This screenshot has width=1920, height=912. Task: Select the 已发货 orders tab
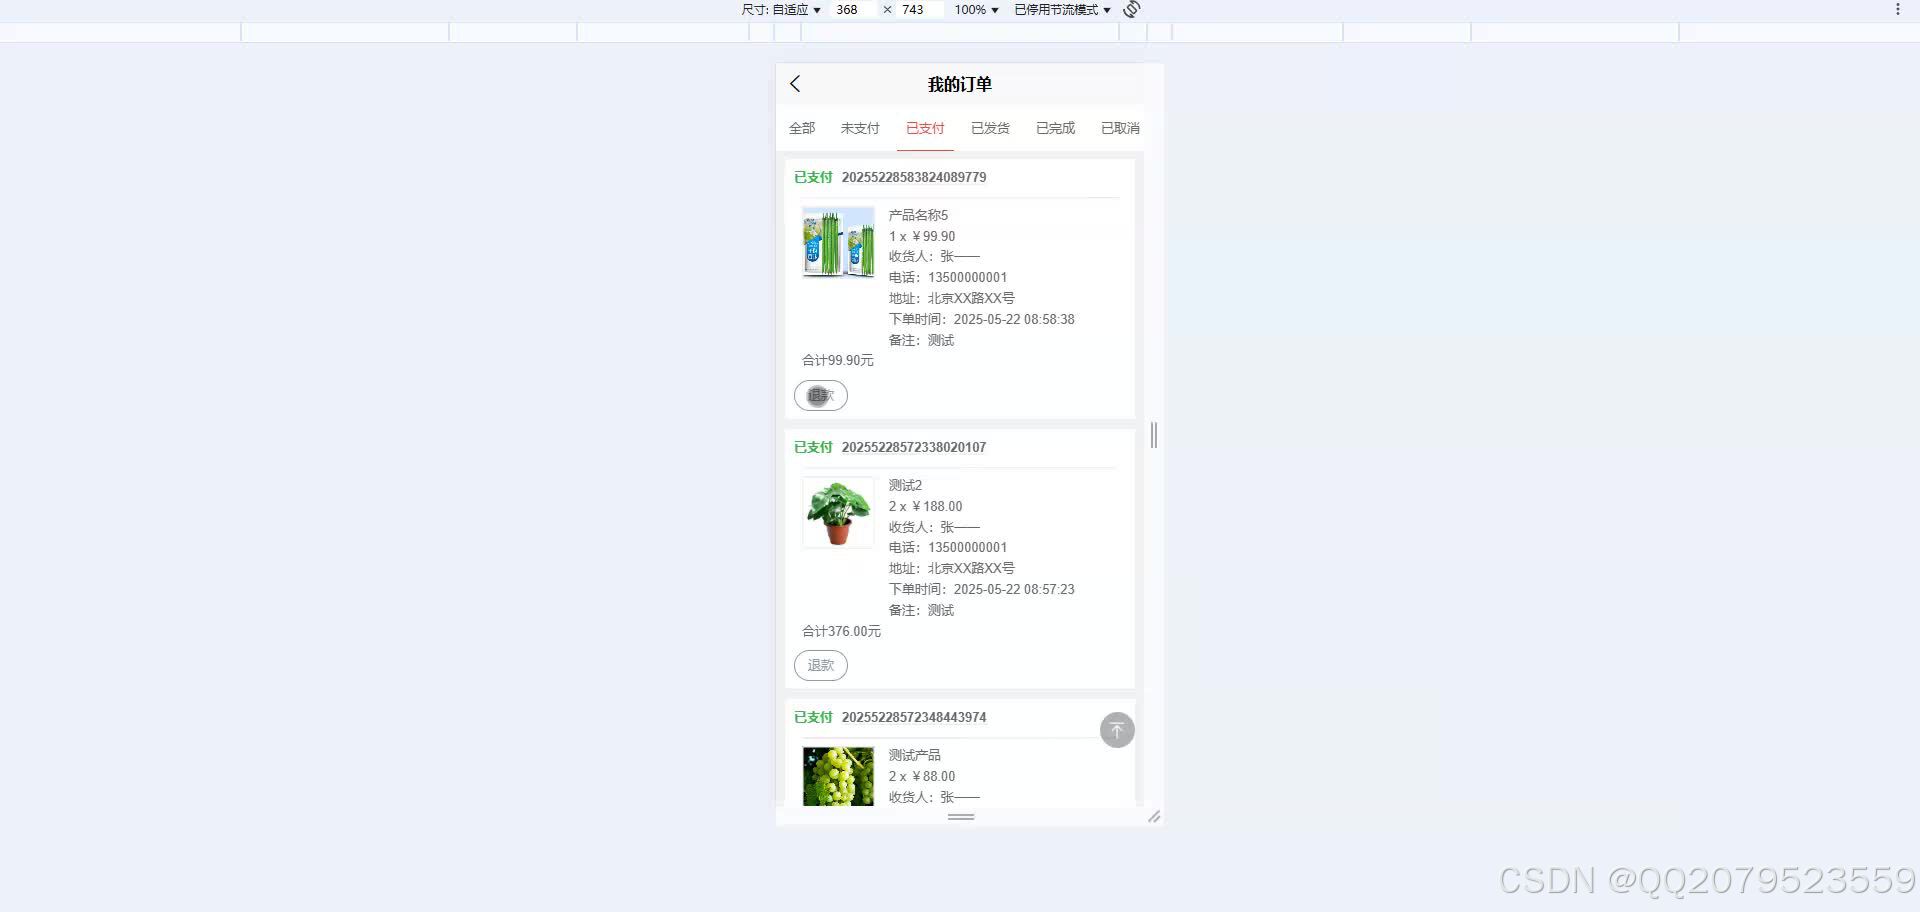click(990, 128)
